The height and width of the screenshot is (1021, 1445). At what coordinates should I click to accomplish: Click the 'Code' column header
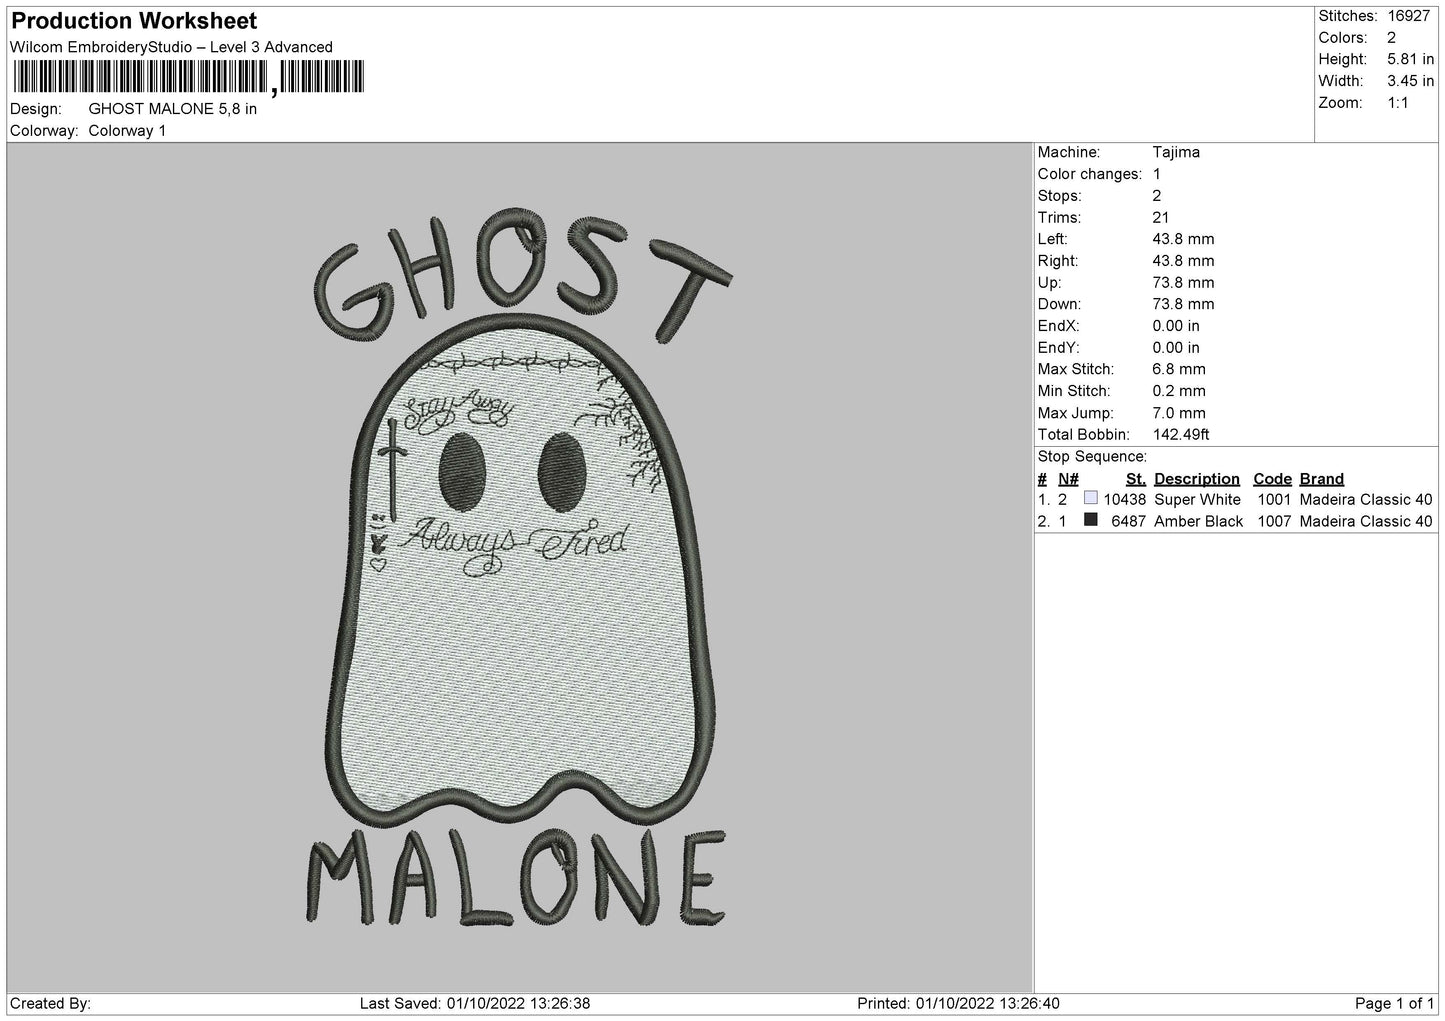(1272, 479)
